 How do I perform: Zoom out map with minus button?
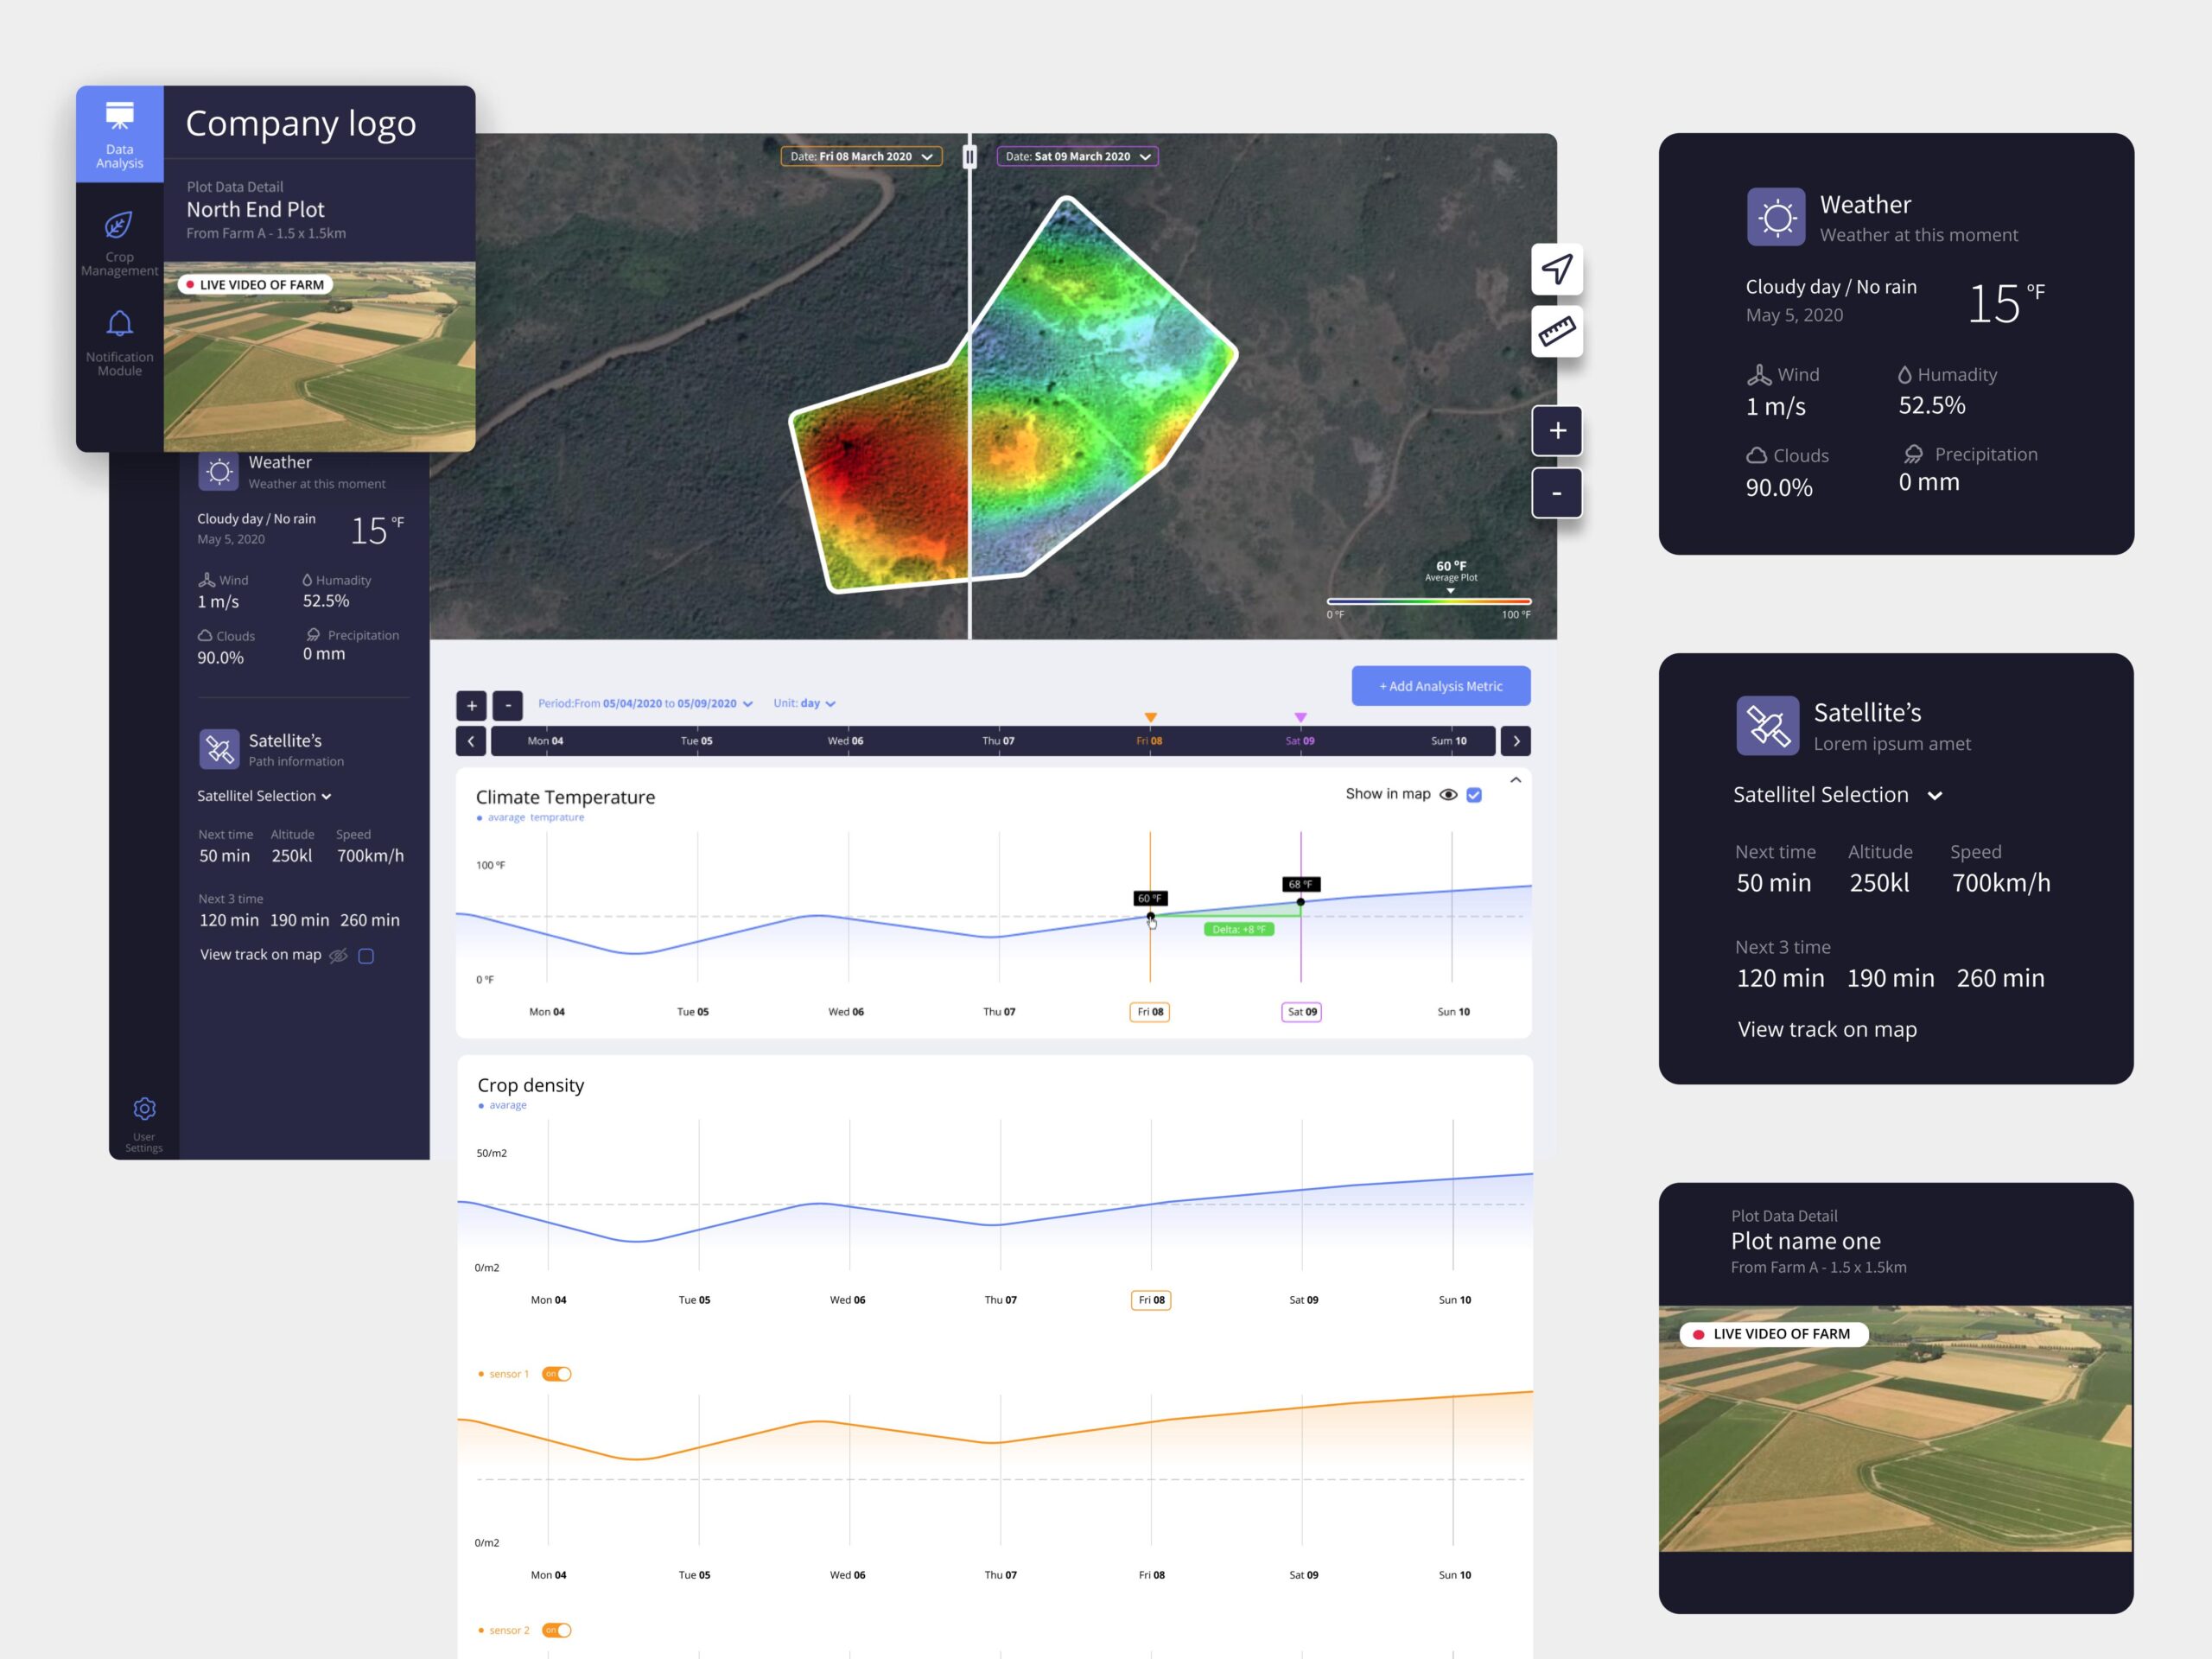pyautogui.click(x=1556, y=493)
